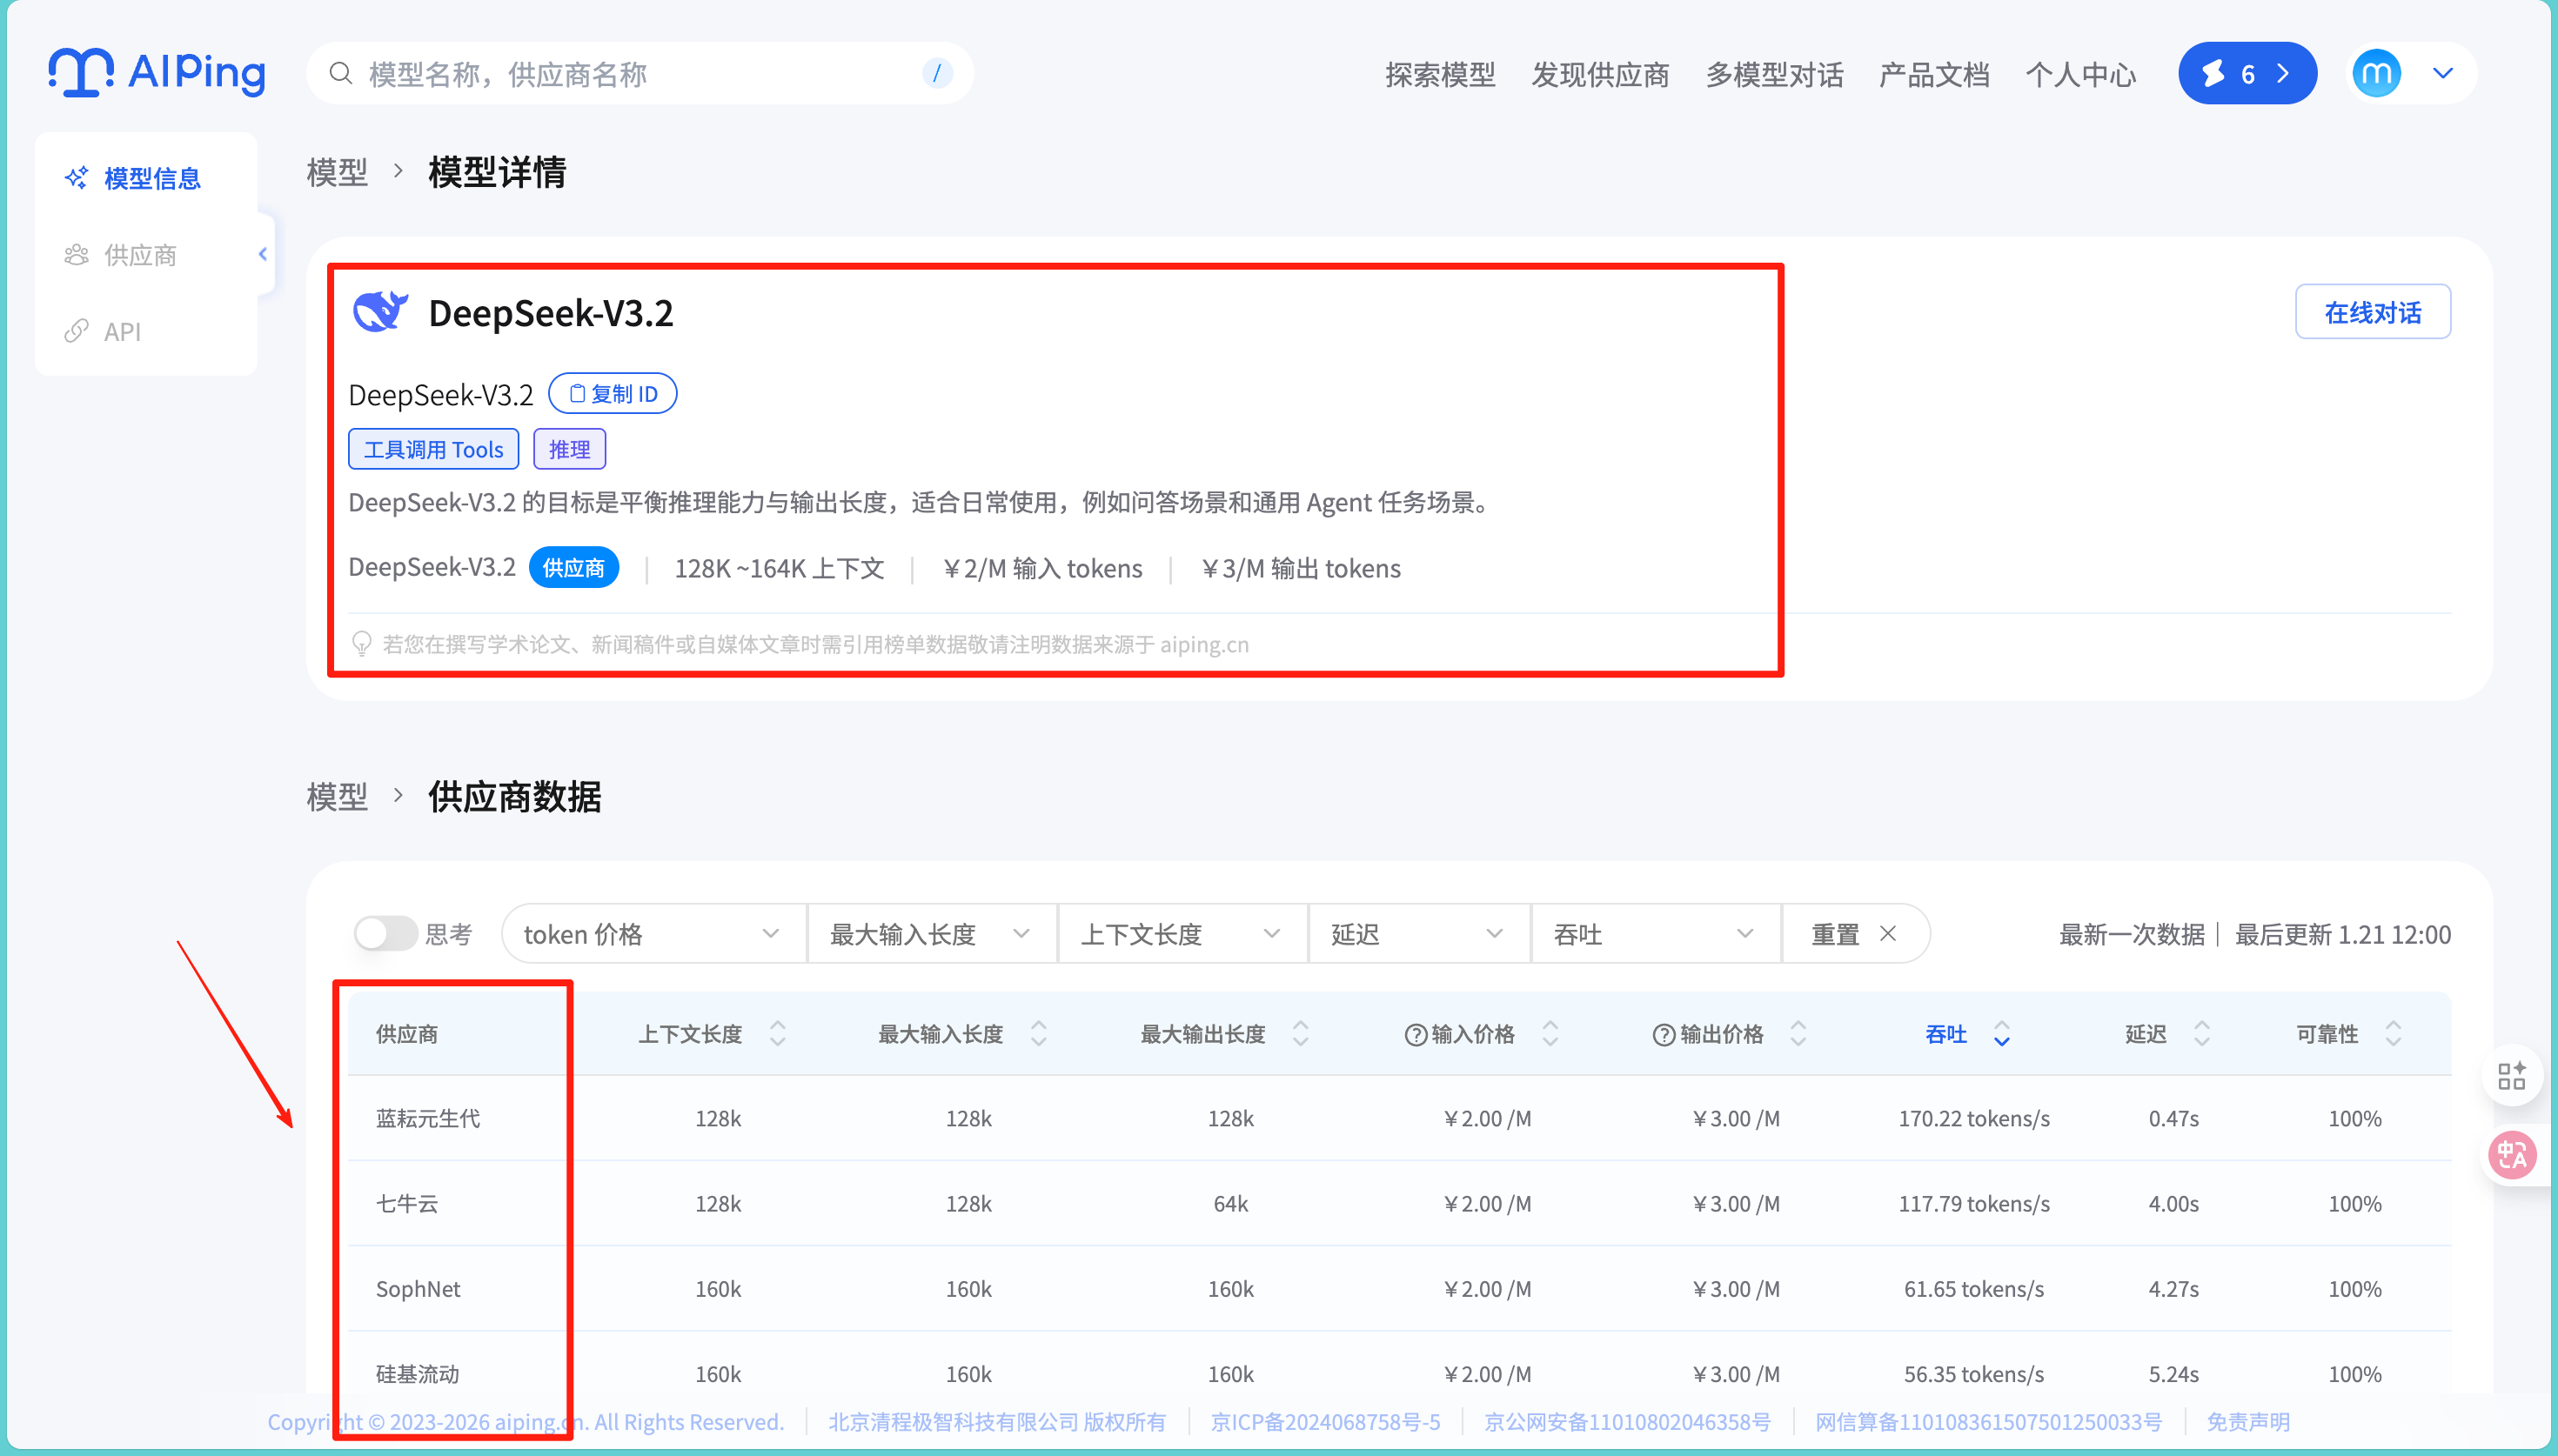
Task: Click the 复制 ID button
Action: pyautogui.click(x=613, y=394)
